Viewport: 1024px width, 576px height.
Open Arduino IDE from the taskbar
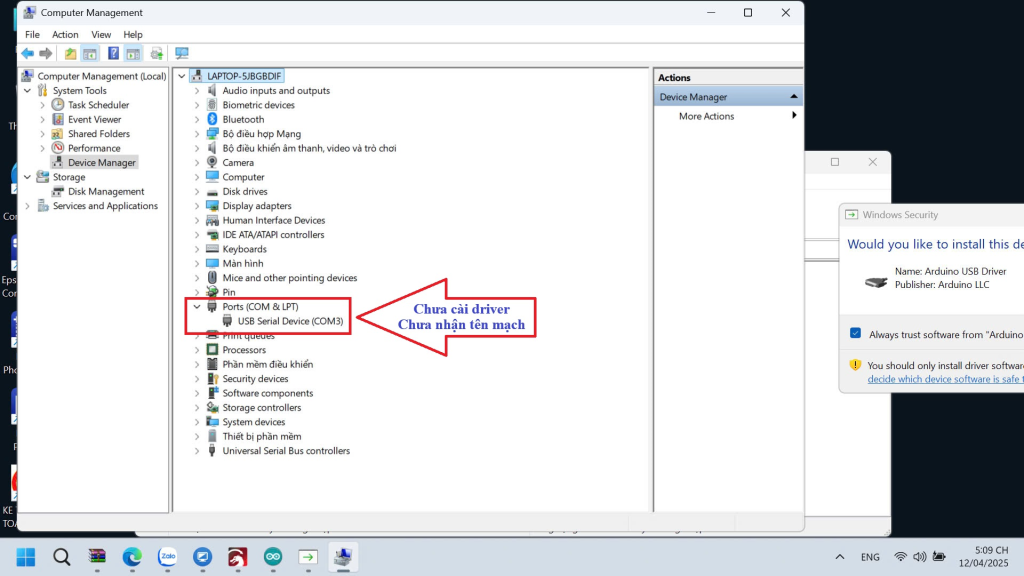[x=273, y=556]
